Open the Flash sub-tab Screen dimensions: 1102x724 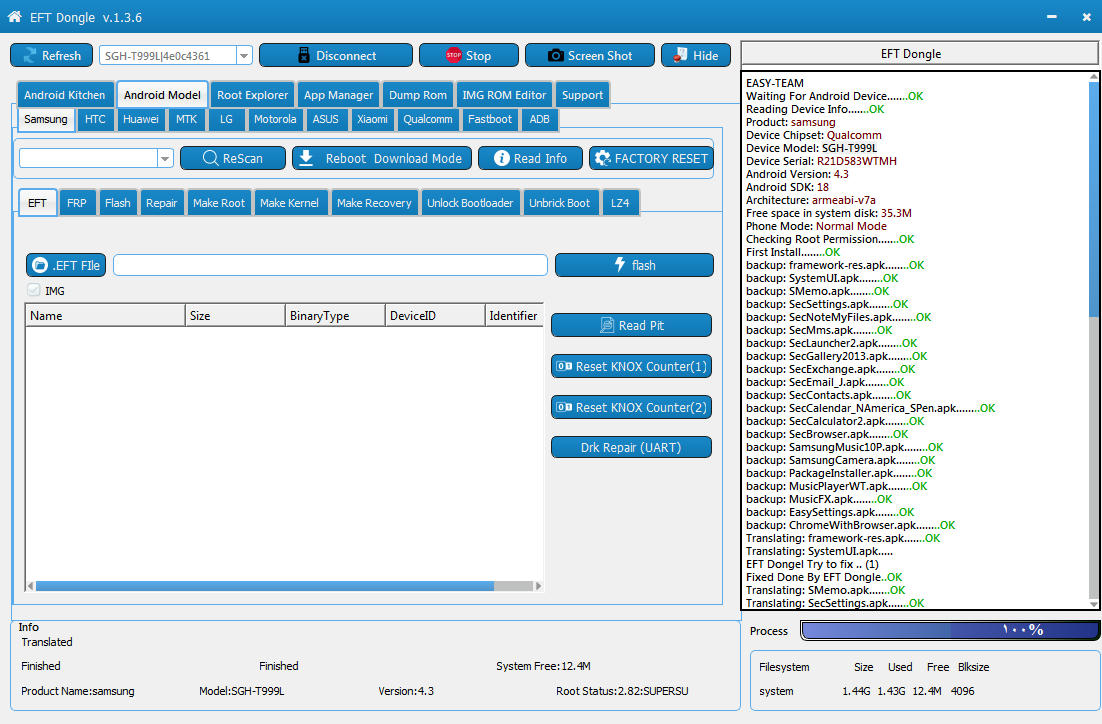click(117, 202)
